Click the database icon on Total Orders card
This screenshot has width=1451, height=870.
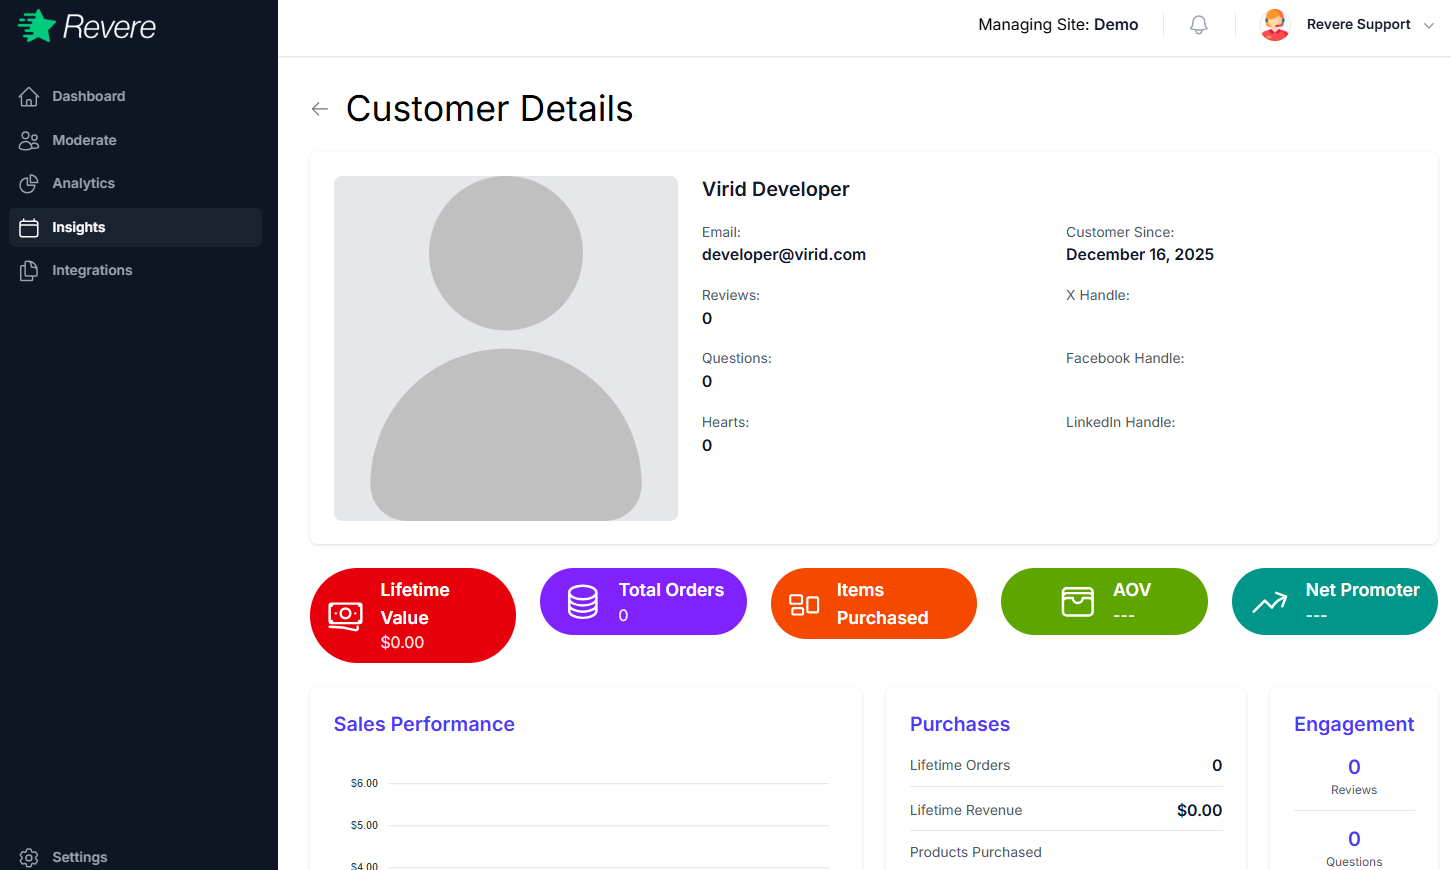581,601
